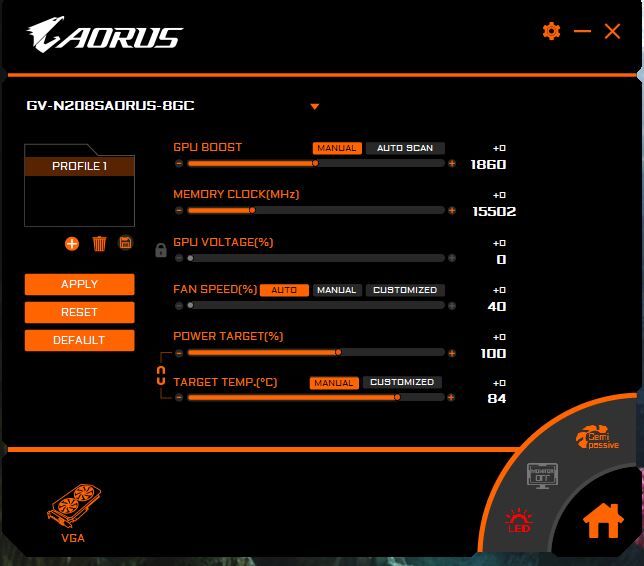Image resolution: width=644 pixels, height=566 pixels.
Task: Decrease GPU Voltage with minus icon
Action: click(x=179, y=258)
